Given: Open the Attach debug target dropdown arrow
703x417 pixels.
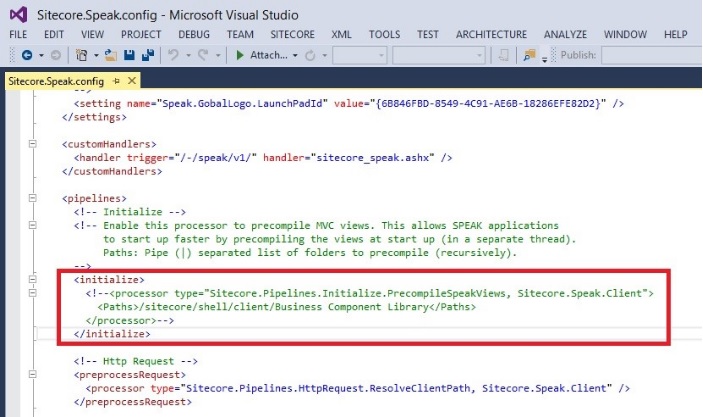Looking at the screenshot, I should pyautogui.click(x=295, y=56).
